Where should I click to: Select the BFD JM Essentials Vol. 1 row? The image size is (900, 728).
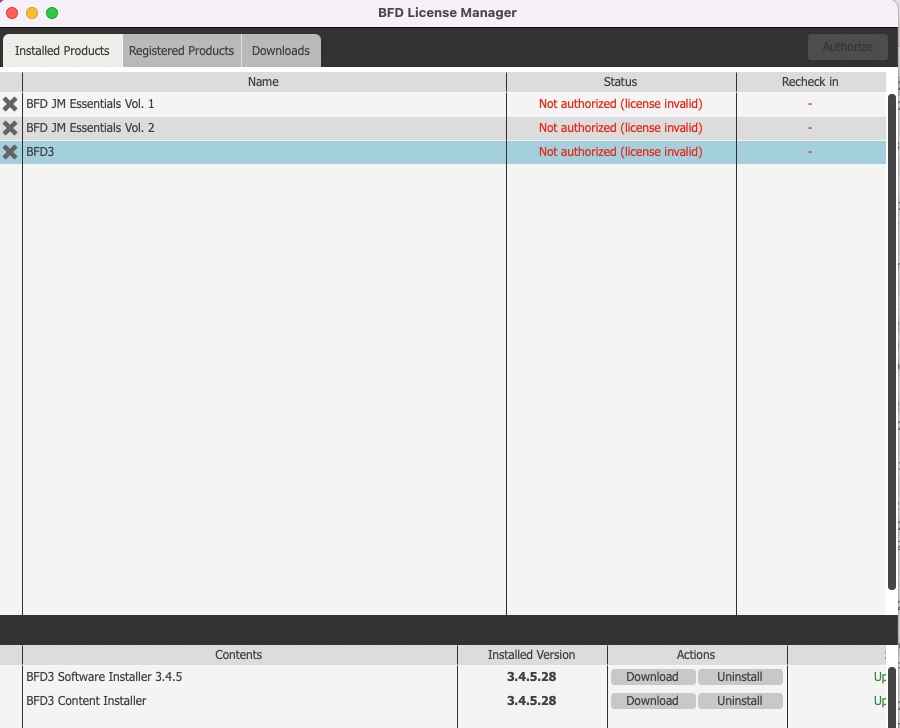click(x=264, y=104)
